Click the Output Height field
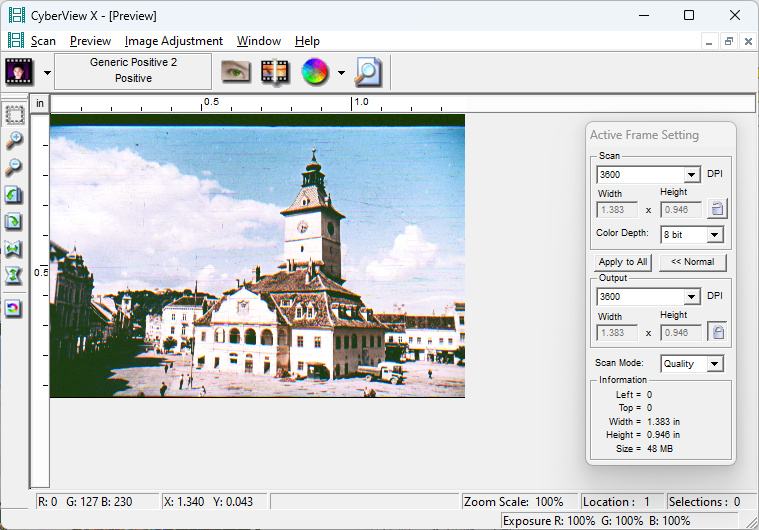Viewport: 759px width, 530px height. [x=681, y=333]
